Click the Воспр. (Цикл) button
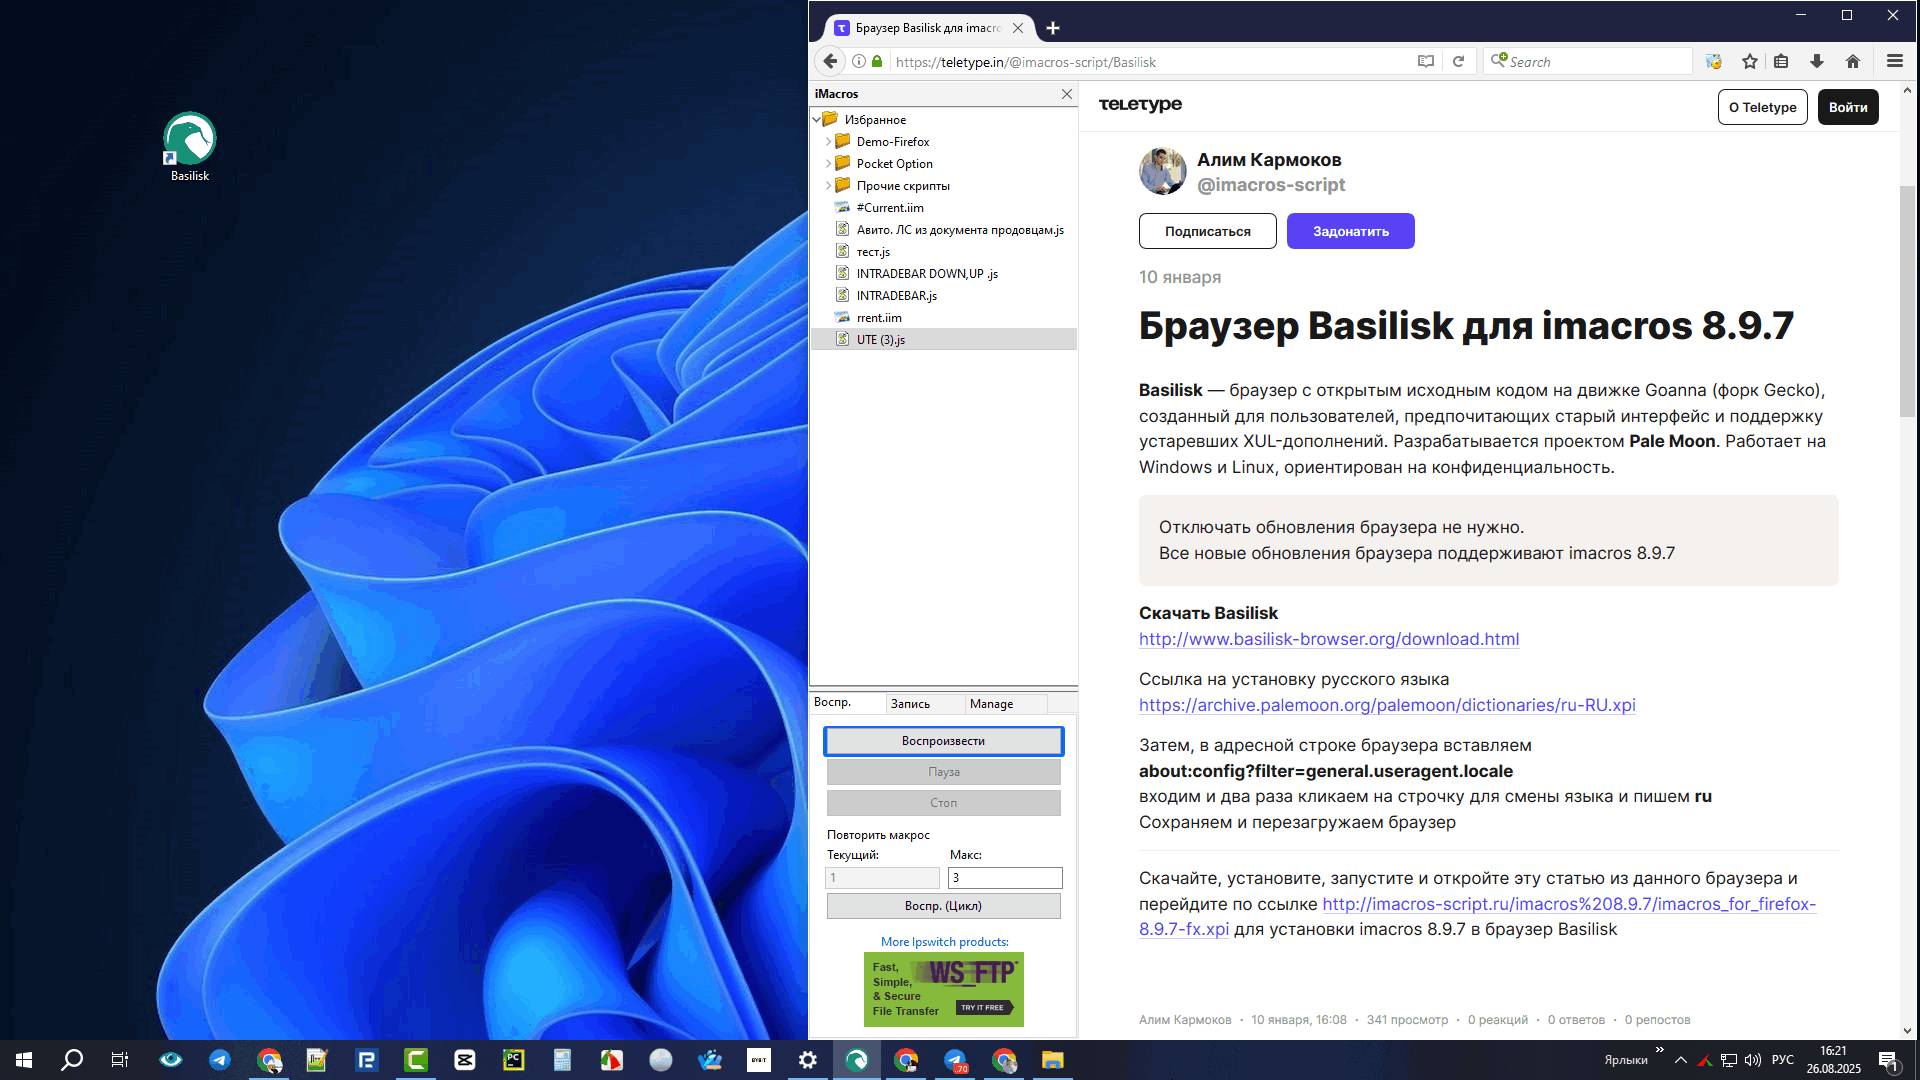The width and height of the screenshot is (1920, 1080). click(943, 906)
